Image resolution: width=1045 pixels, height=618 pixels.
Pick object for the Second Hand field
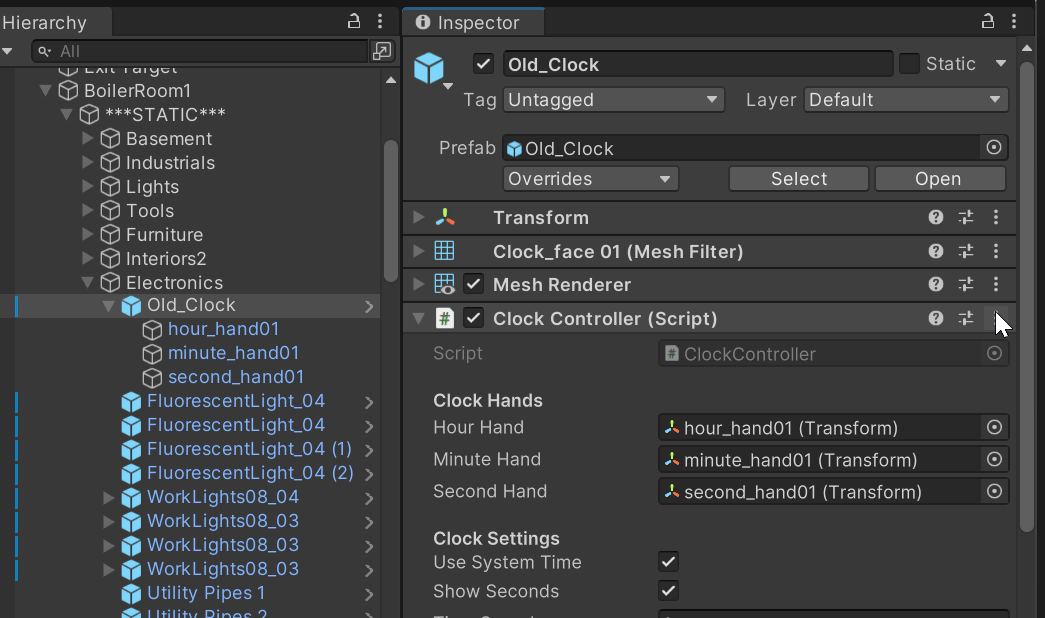click(994, 491)
